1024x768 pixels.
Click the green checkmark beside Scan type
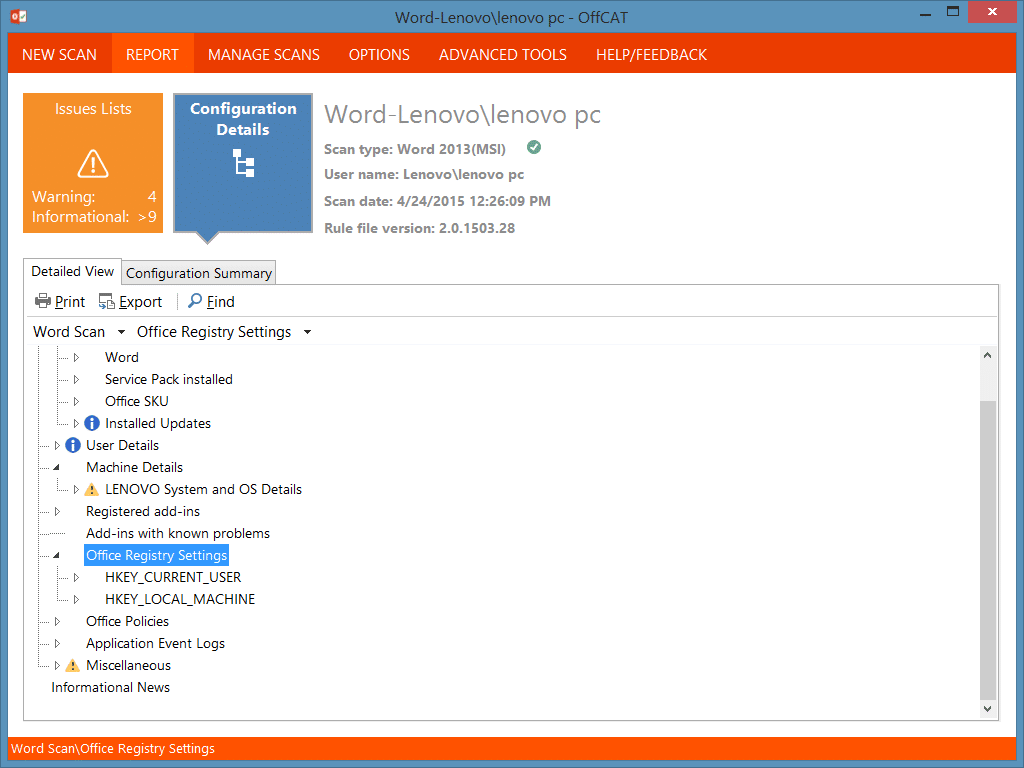tap(533, 146)
